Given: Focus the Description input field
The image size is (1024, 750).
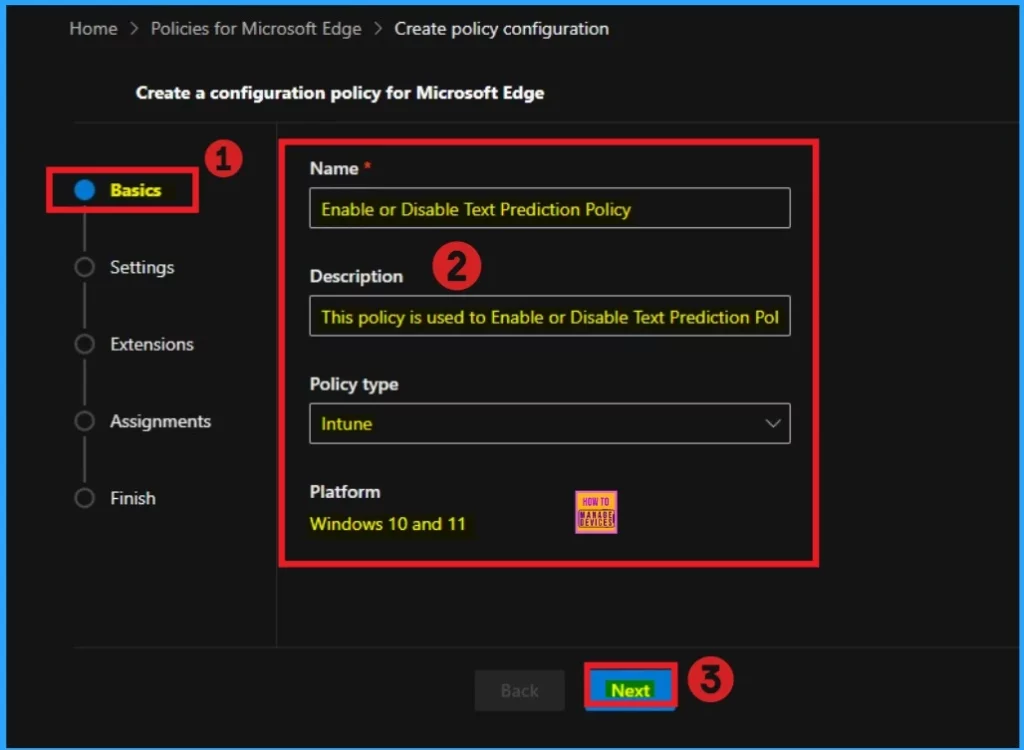Looking at the screenshot, I should (x=550, y=316).
